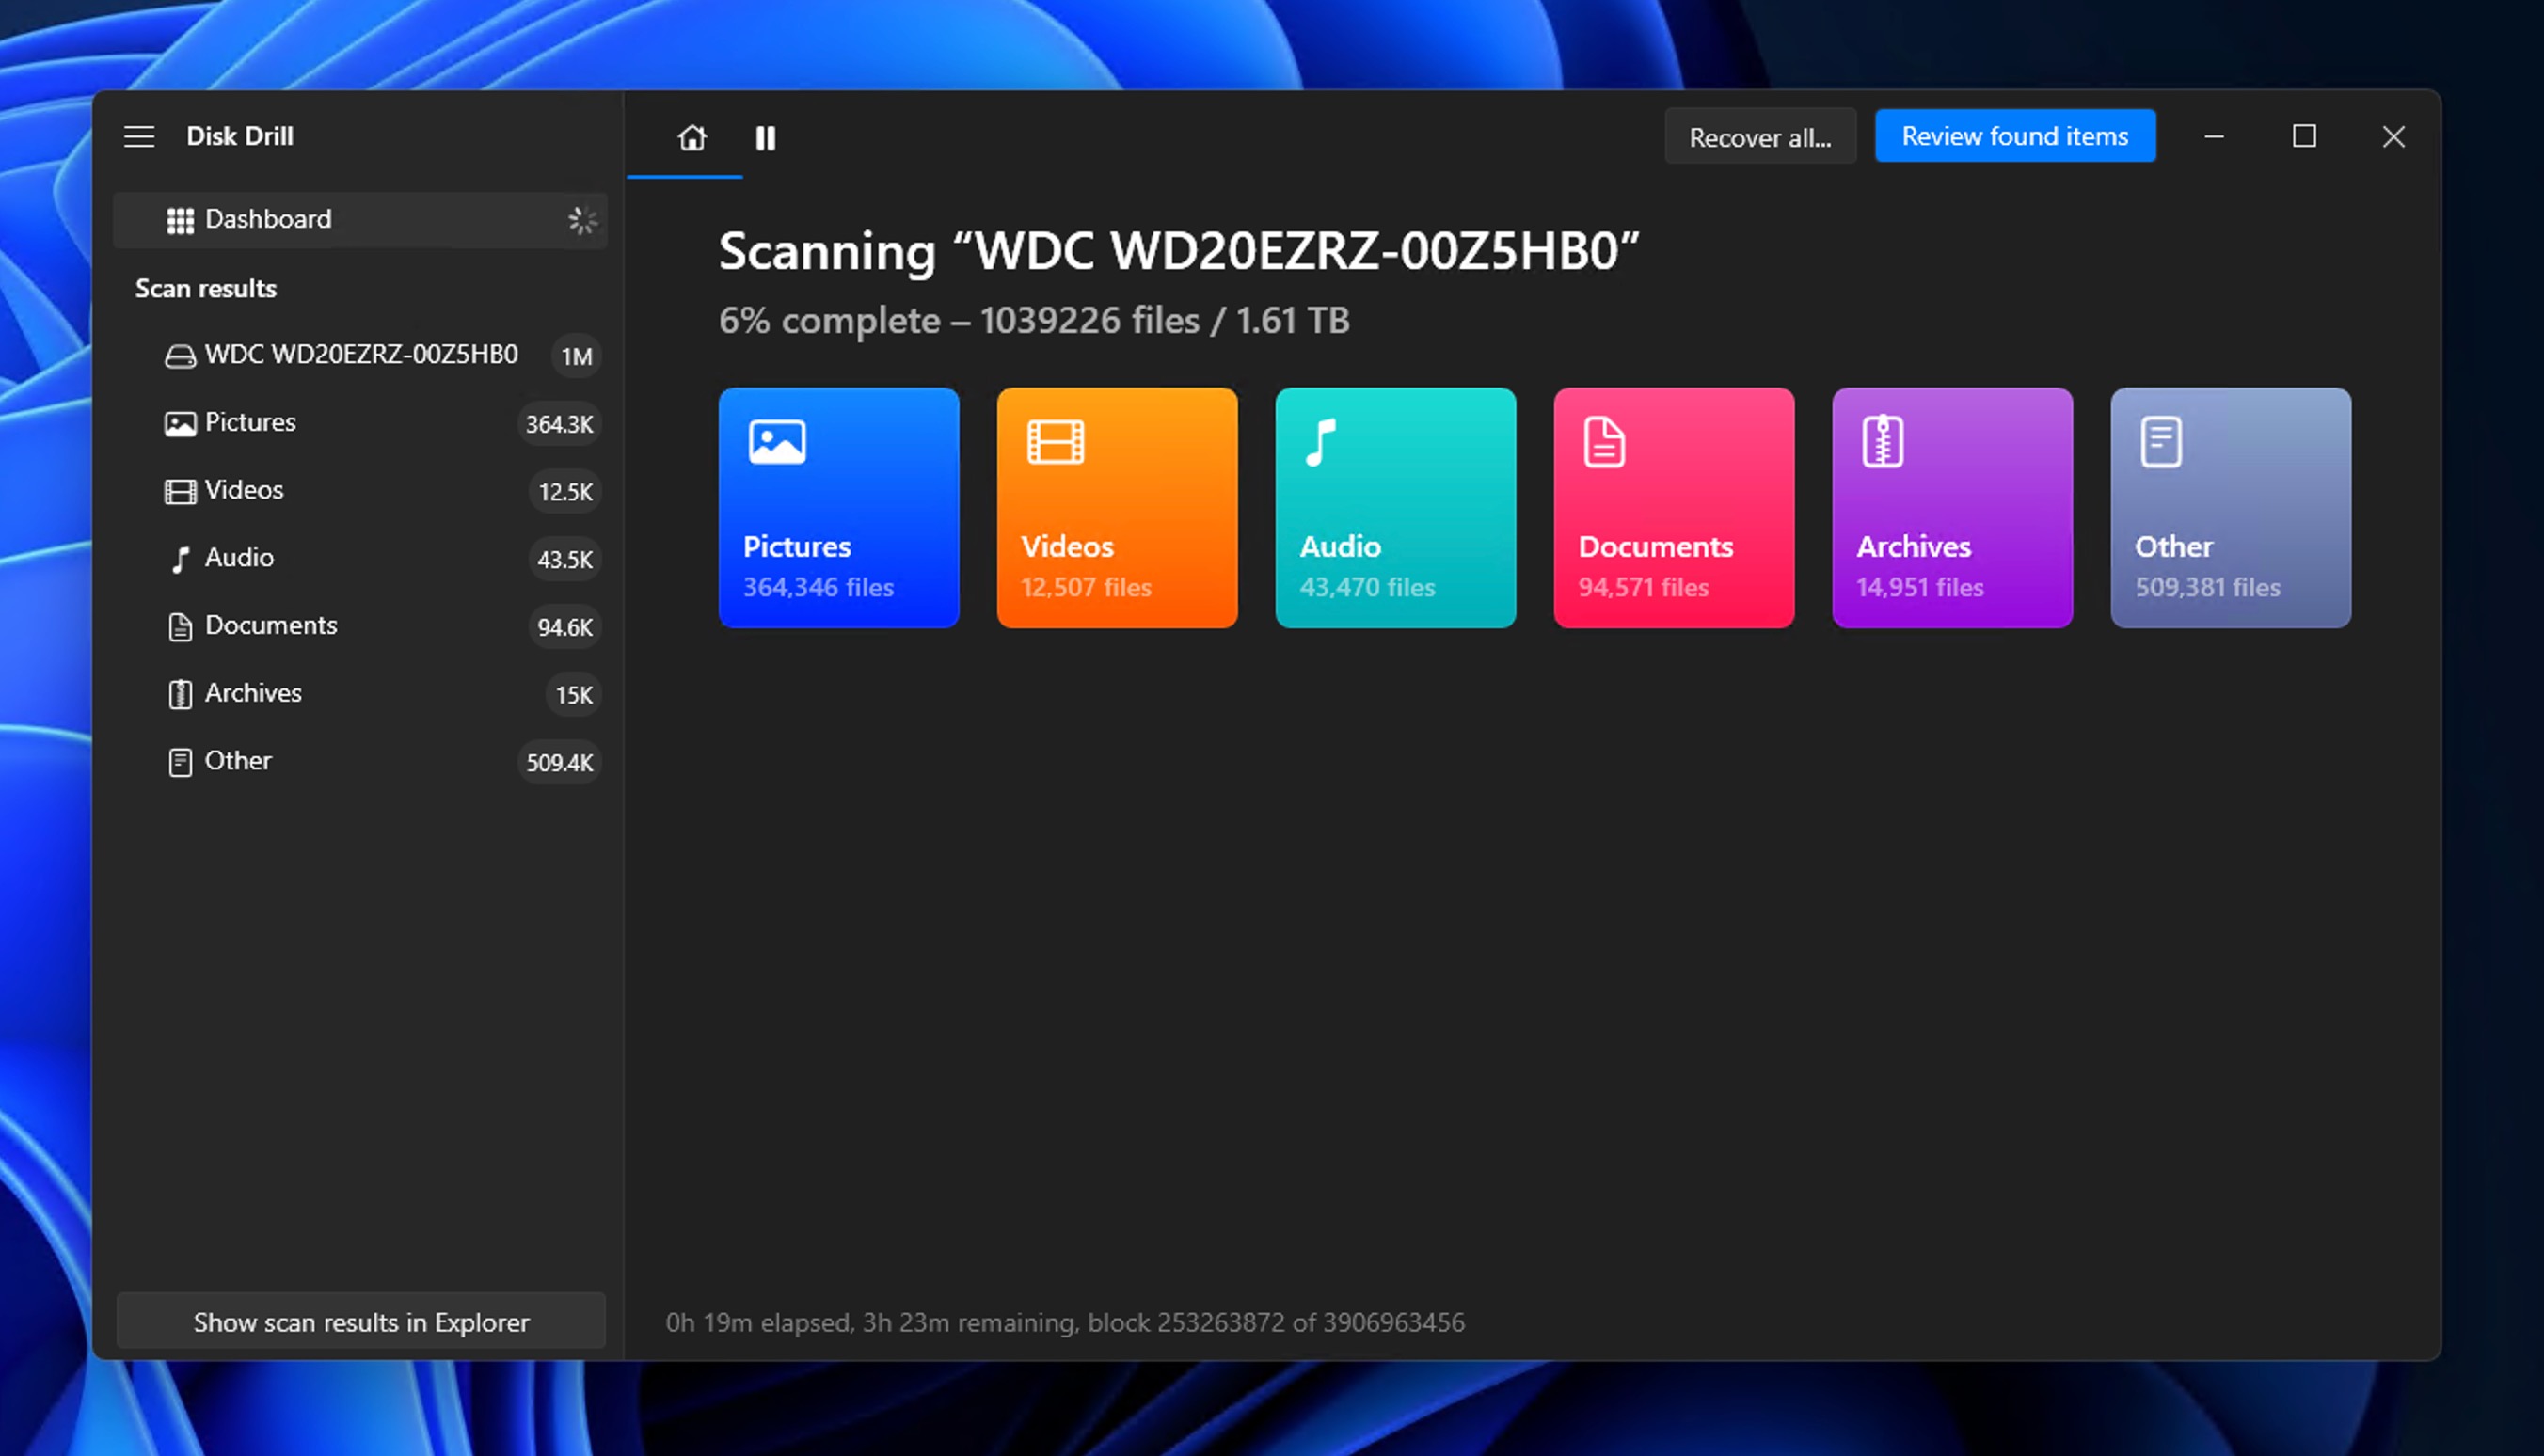This screenshot has width=2544, height=1456.
Task: Open the pink Documents card
Action: click(1674, 508)
